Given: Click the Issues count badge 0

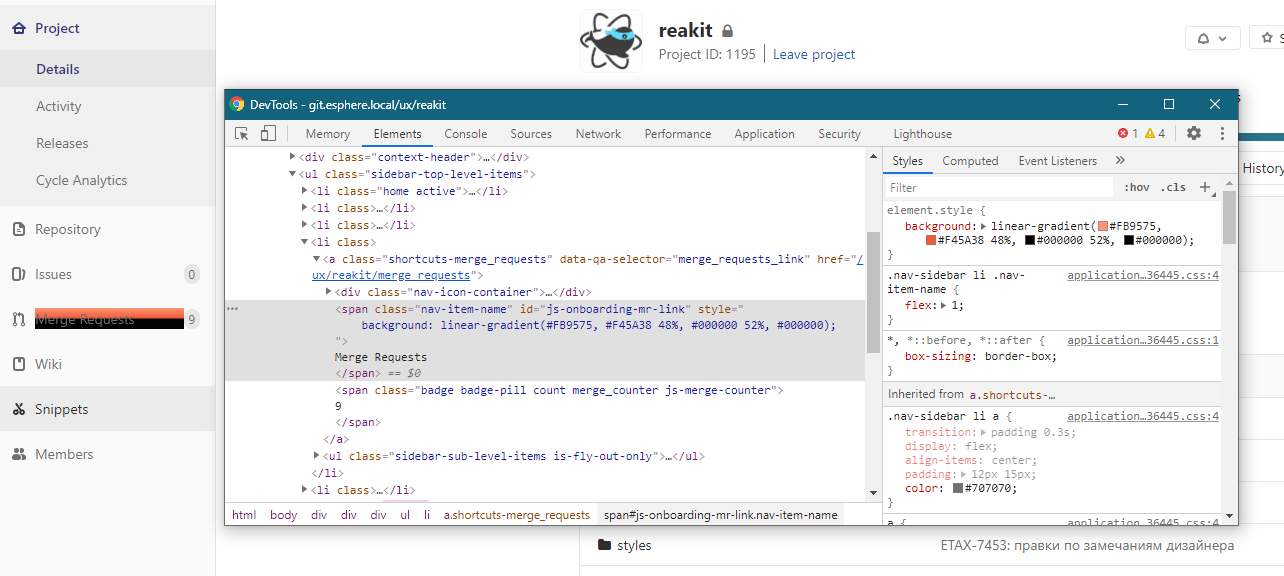Looking at the screenshot, I should click(192, 274).
